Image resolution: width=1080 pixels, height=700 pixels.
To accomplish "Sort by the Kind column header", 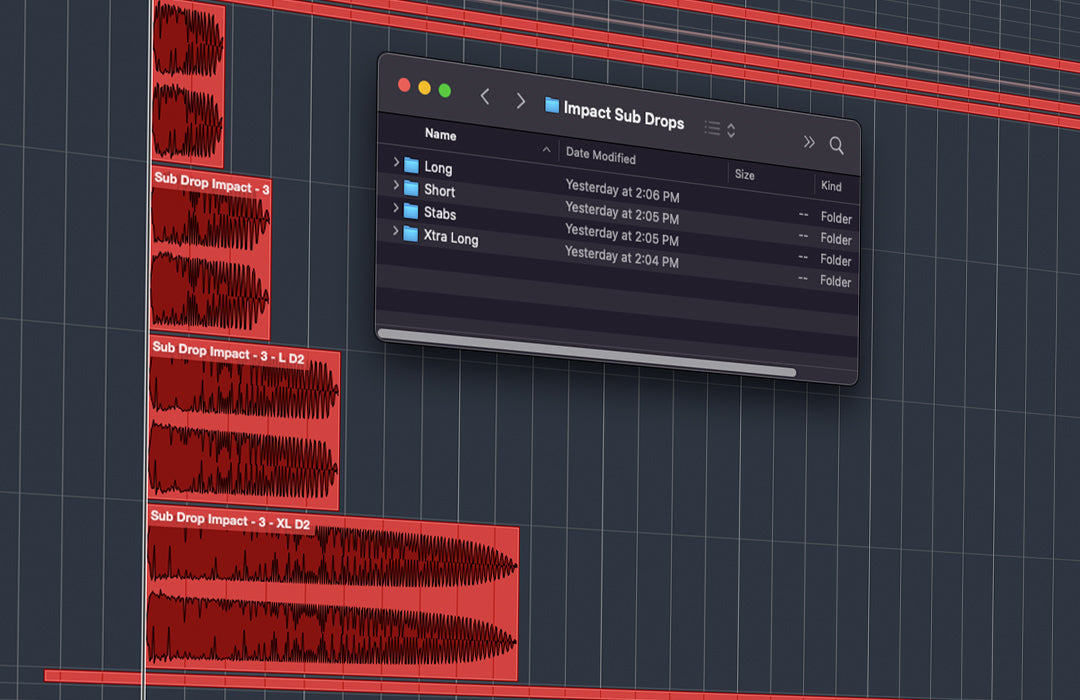I will [831, 186].
